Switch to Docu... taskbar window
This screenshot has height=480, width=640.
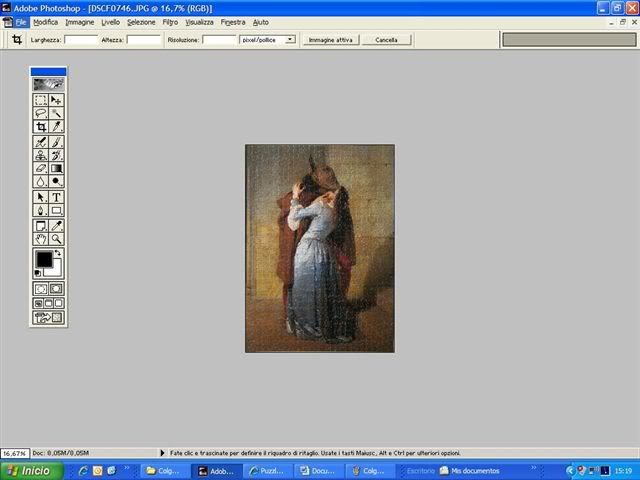tap(319, 471)
